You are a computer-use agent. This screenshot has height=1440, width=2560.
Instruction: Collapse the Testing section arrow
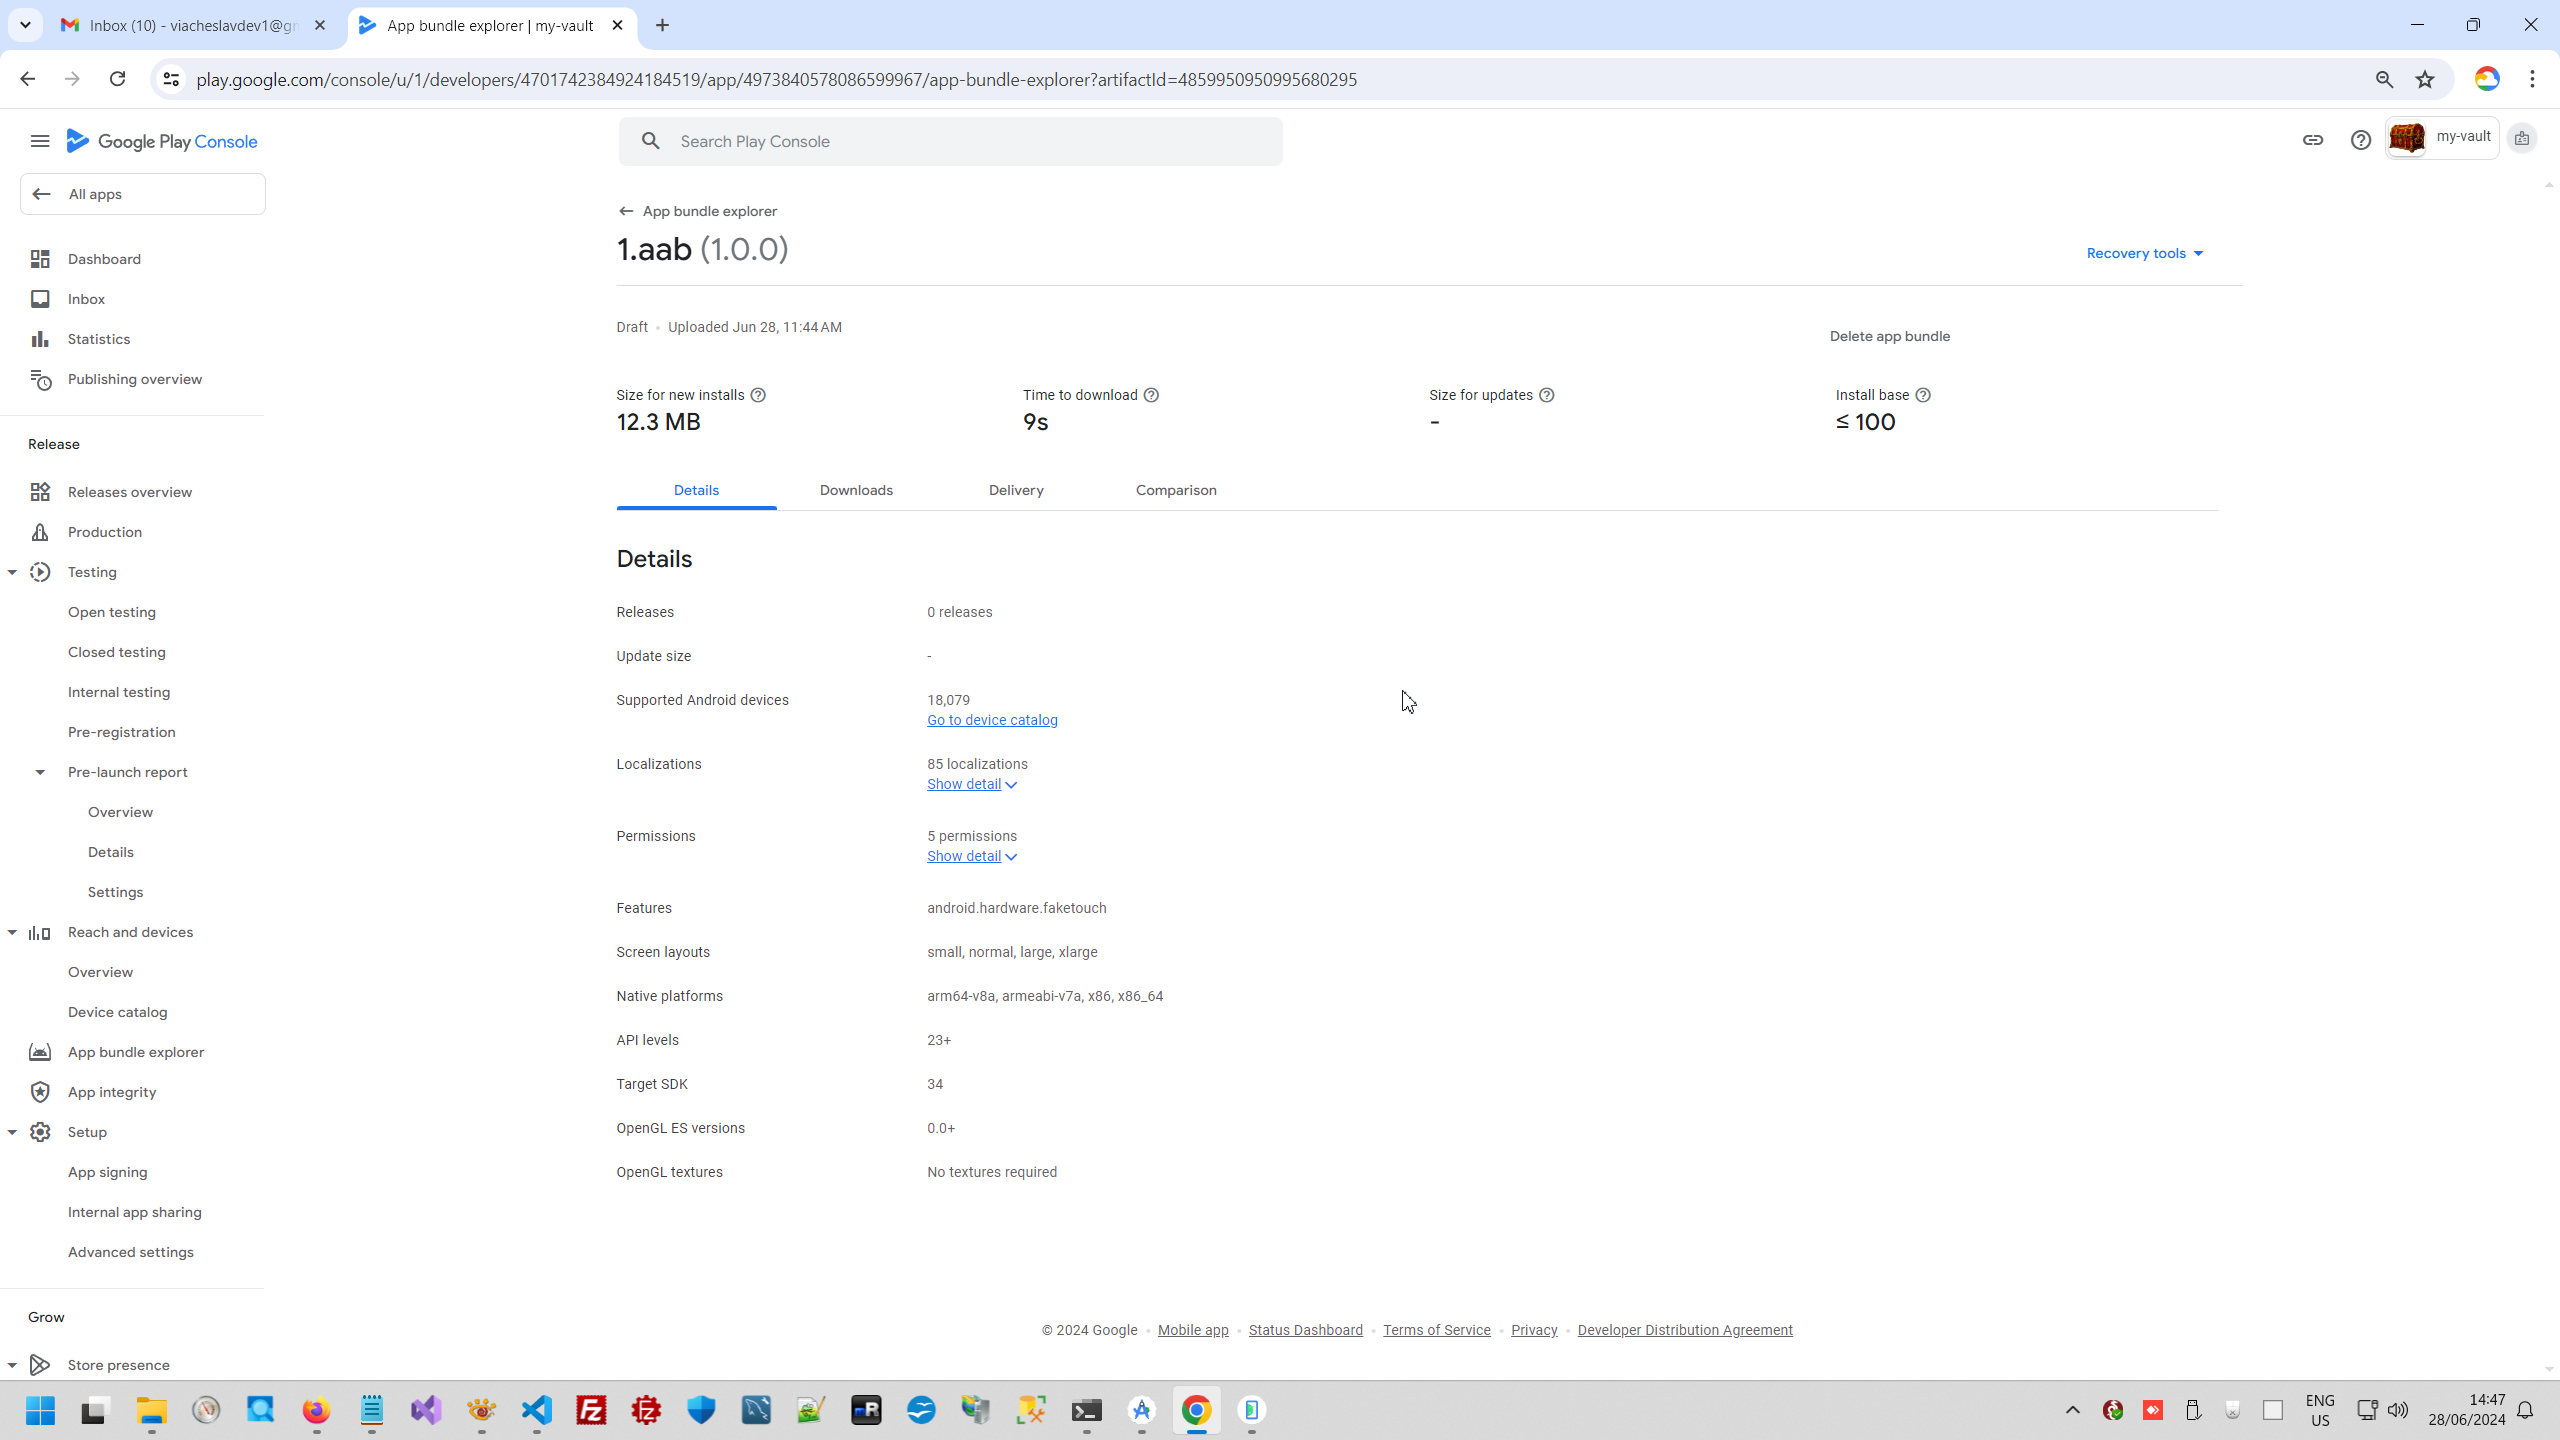pos(12,572)
